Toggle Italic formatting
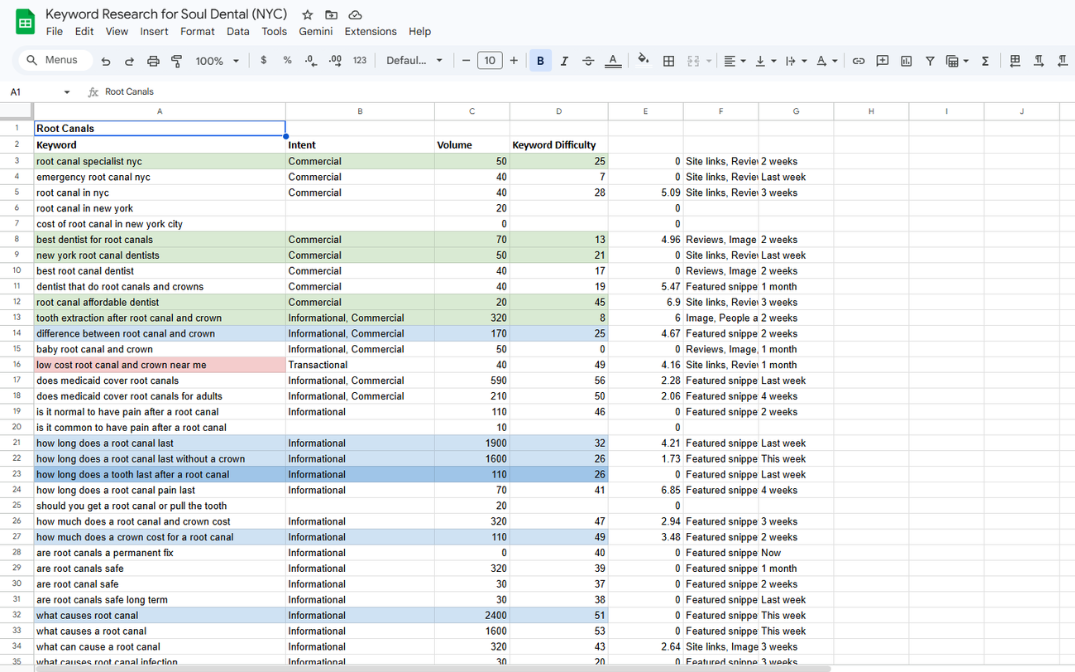1075x672 pixels. 564,61
